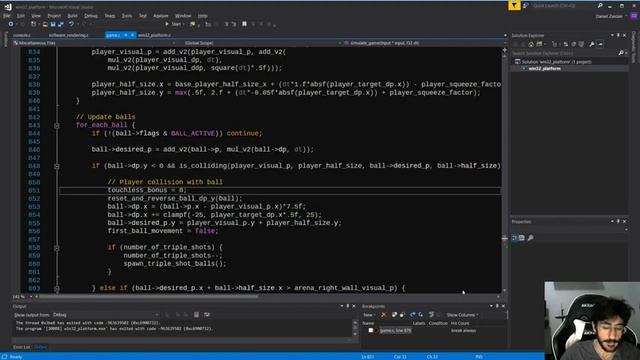Open the Show Columns dropdown in Breakpoints
Viewport: 640px width, 360px height.
pos(462,315)
